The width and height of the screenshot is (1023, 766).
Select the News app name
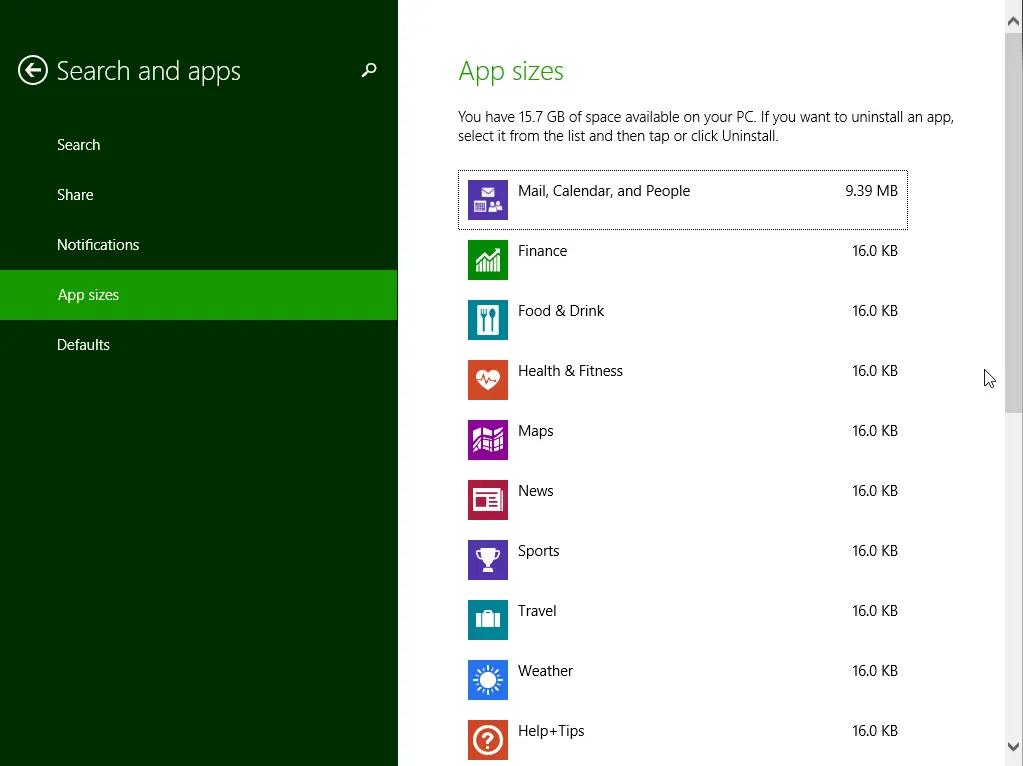point(536,491)
